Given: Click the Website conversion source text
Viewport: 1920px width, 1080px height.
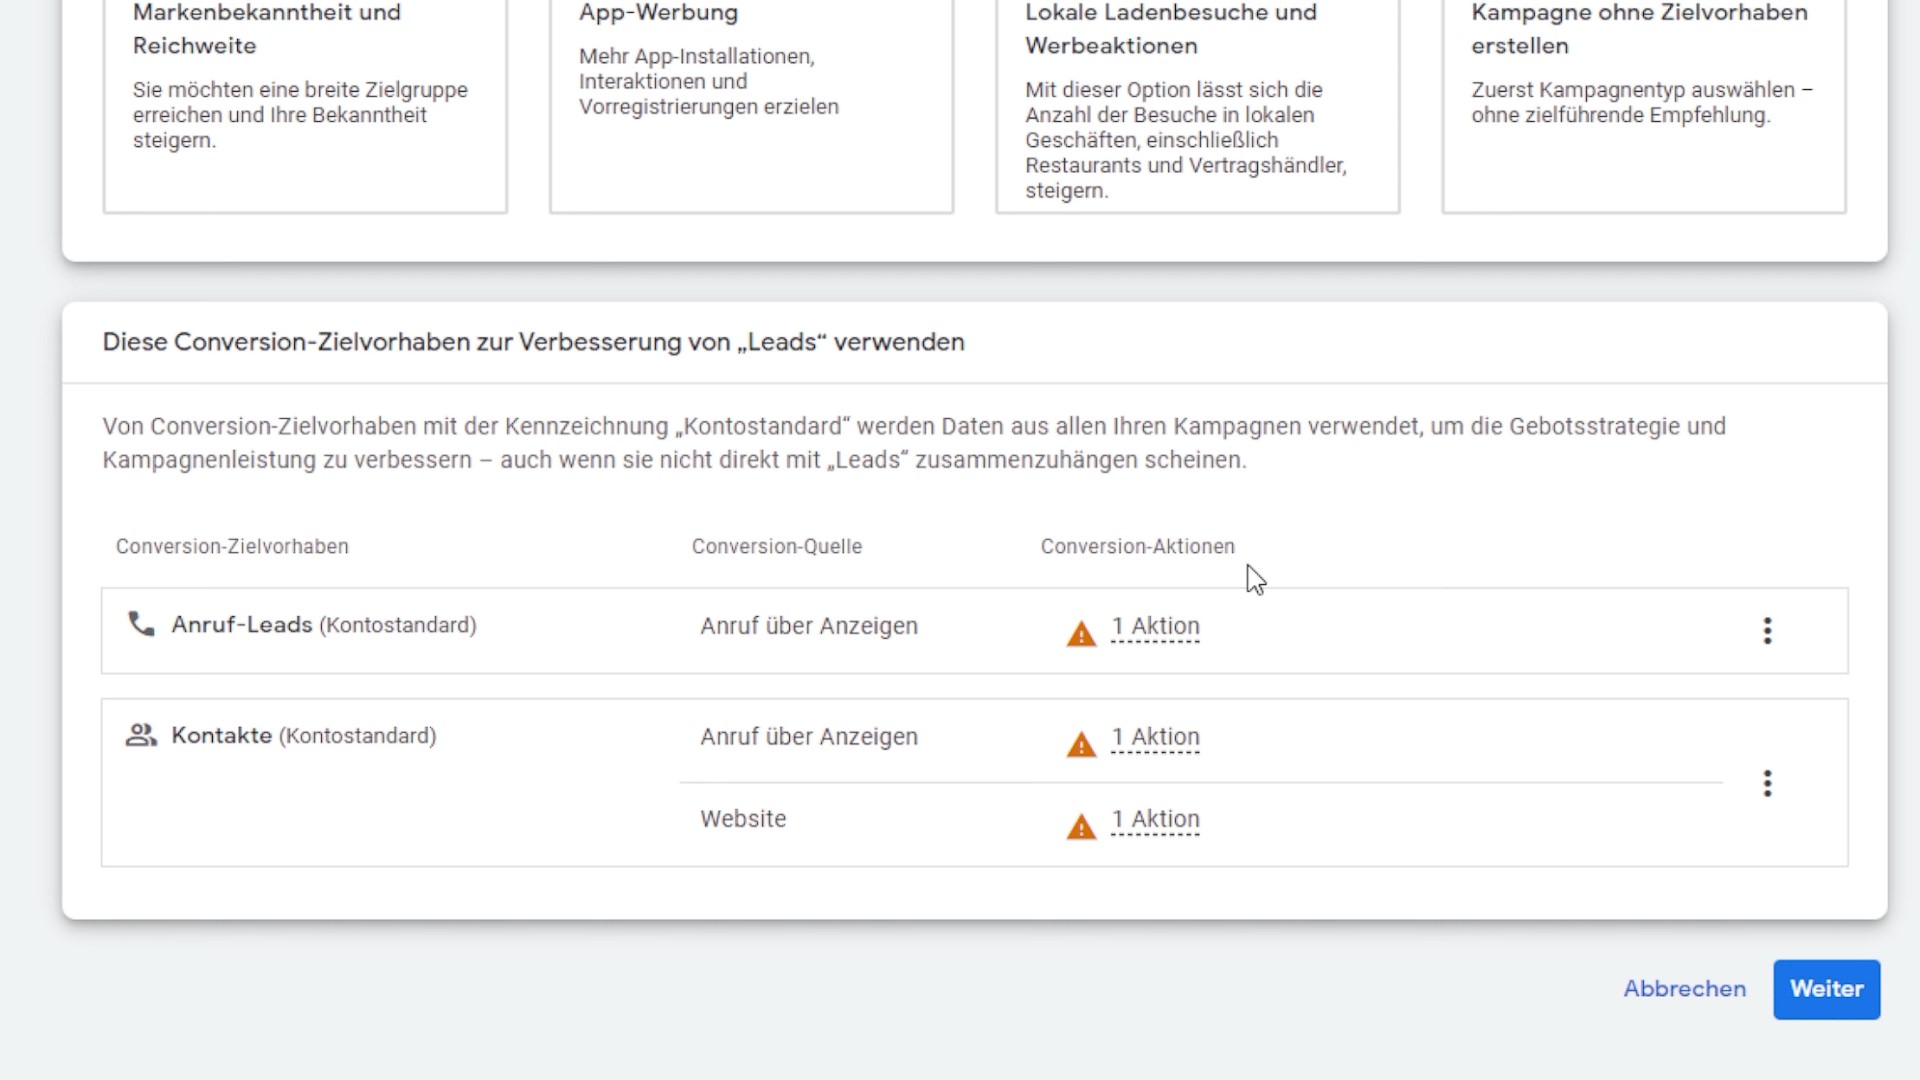Looking at the screenshot, I should pyautogui.click(x=743, y=819).
